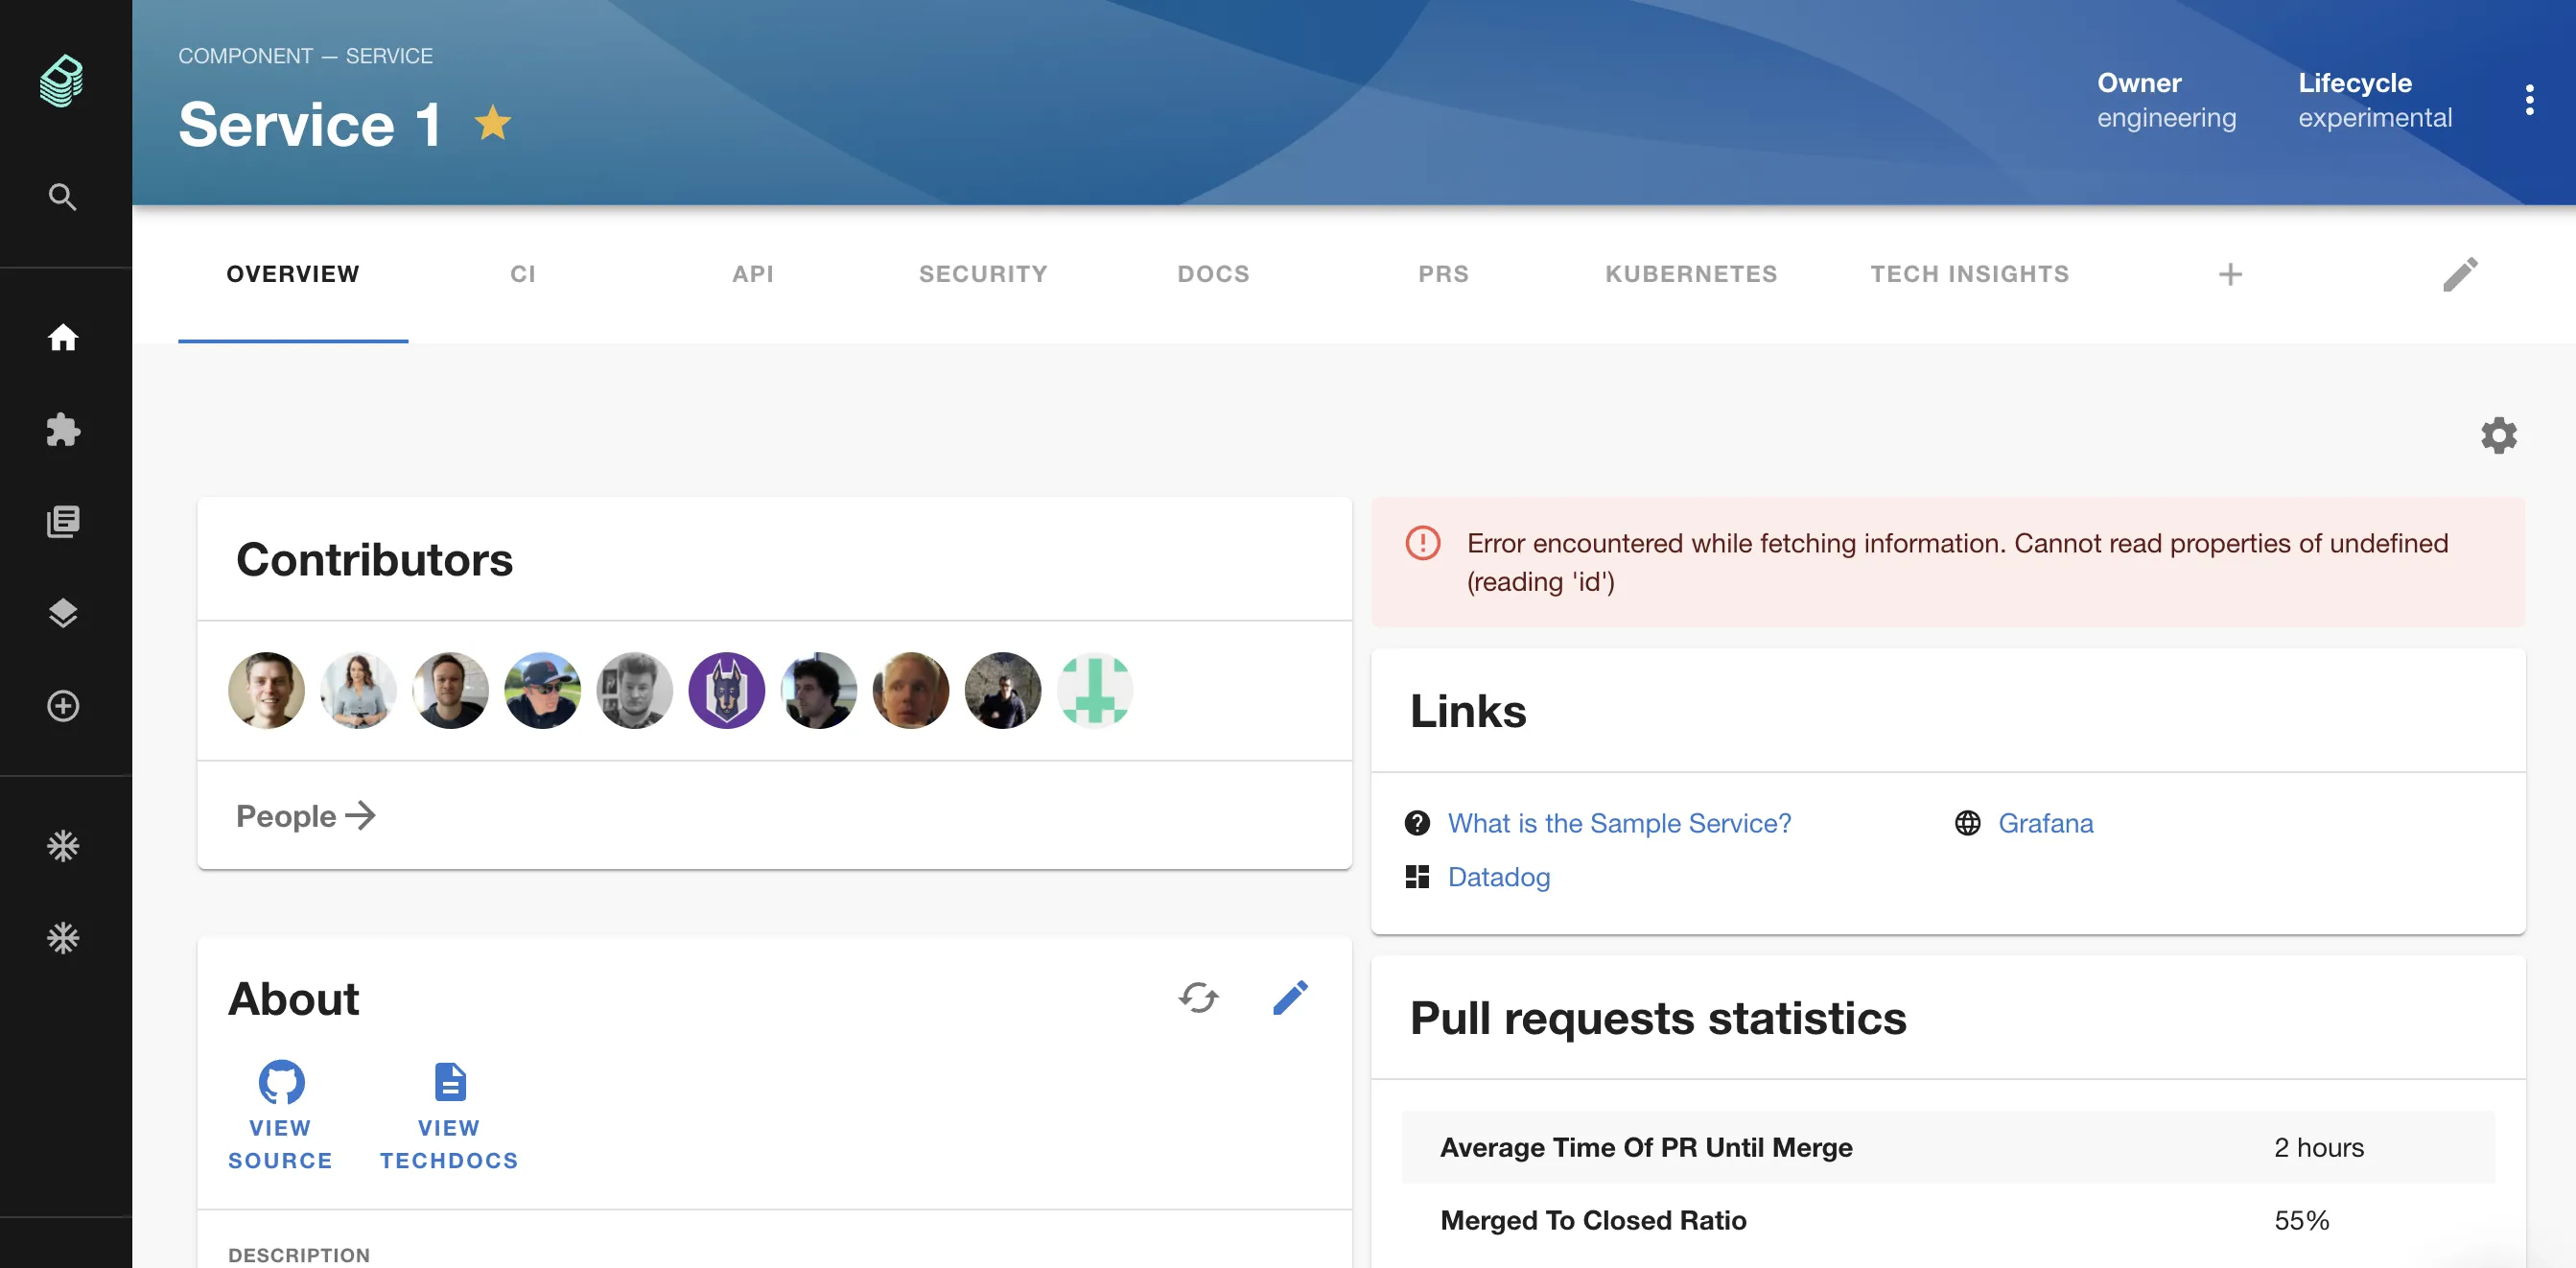The width and height of the screenshot is (2576, 1268).
Task: Open the Grafana link
Action: [x=2045, y=823]
